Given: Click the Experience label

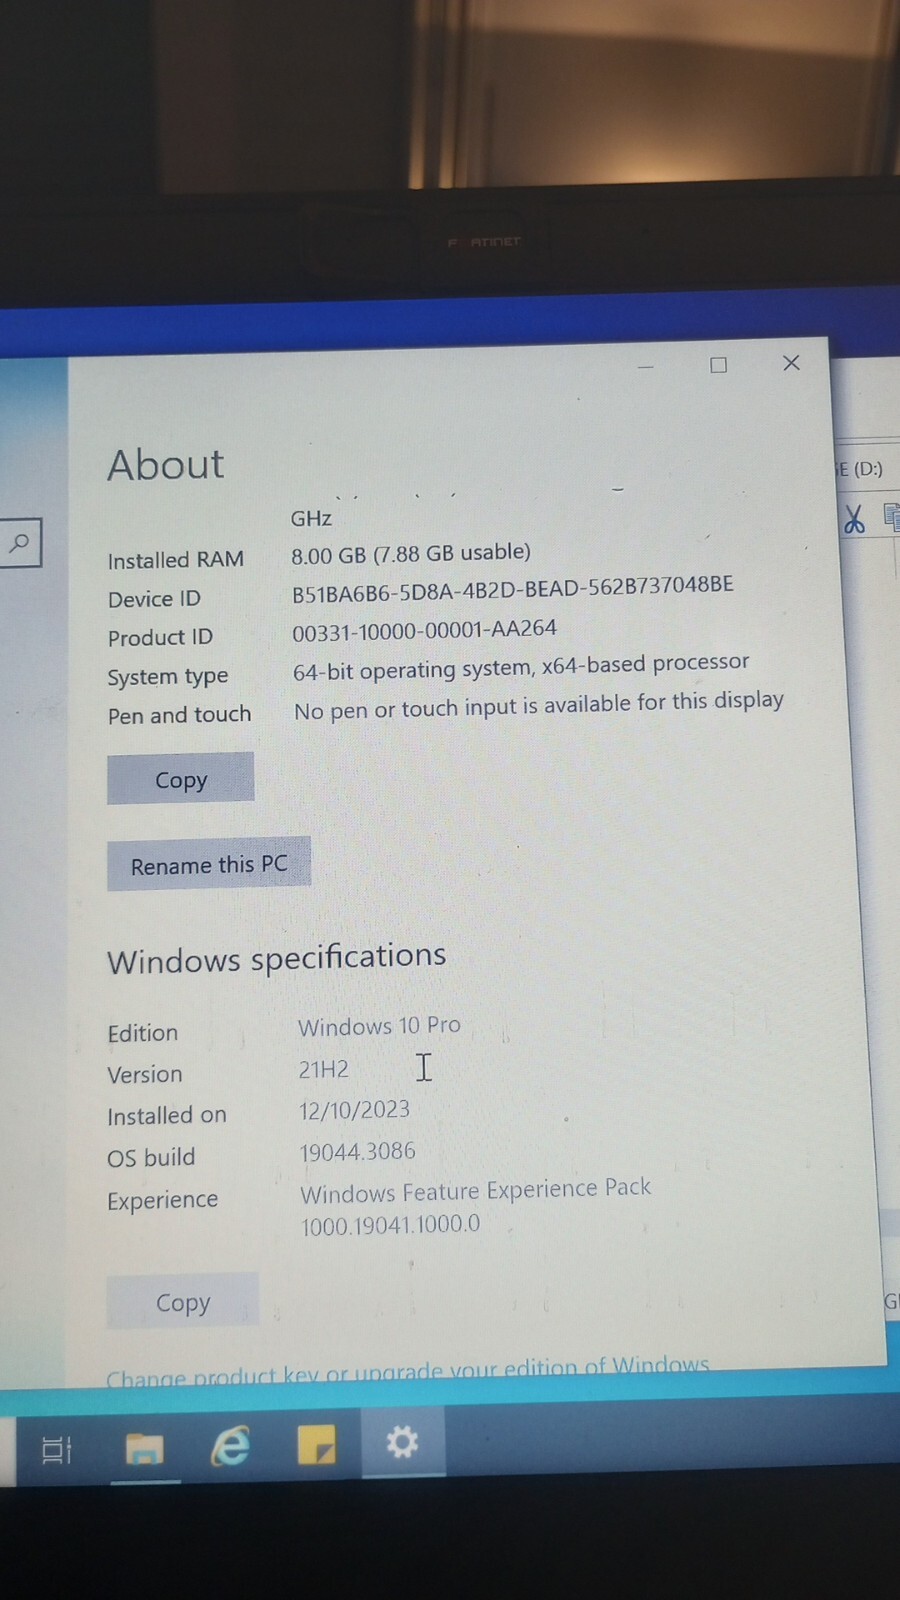Looking at the screenshot, I should tap(163, 1200).
